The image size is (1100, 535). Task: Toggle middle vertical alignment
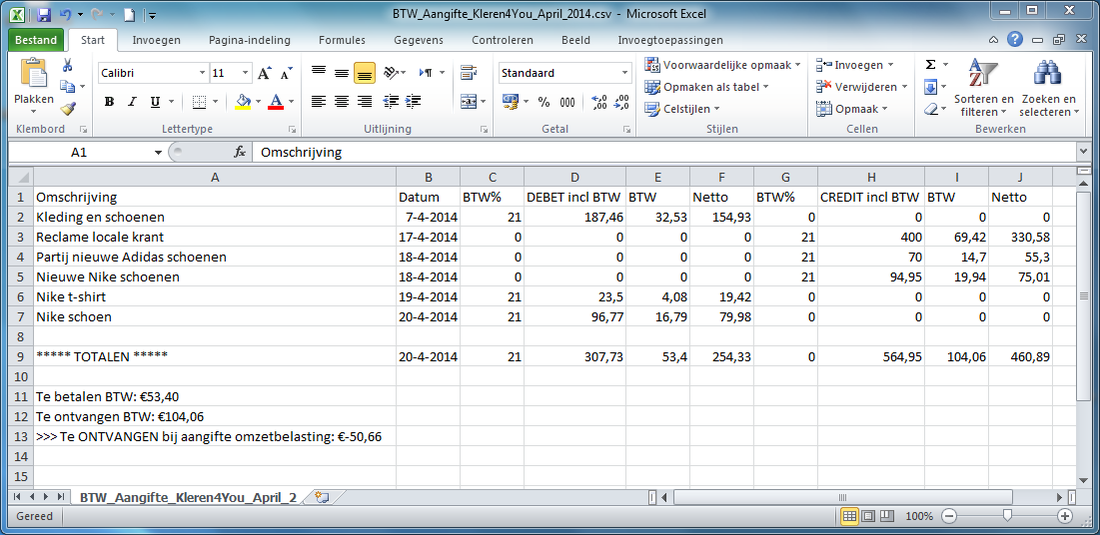click(342, 73)
